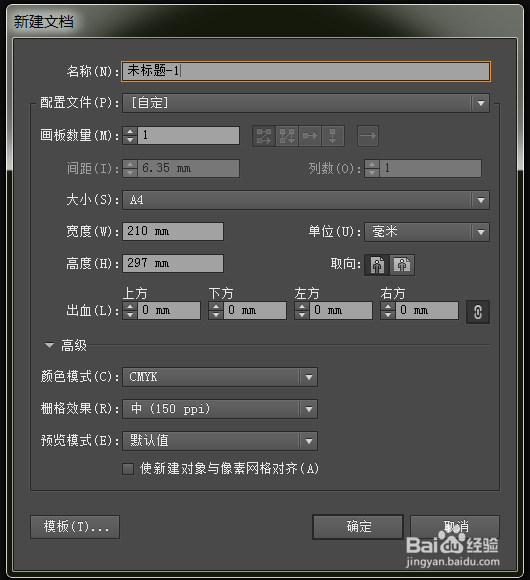Screen dimensions: 530x580
Task: Click the 取向 orientation label
Action: coord(345,264)
